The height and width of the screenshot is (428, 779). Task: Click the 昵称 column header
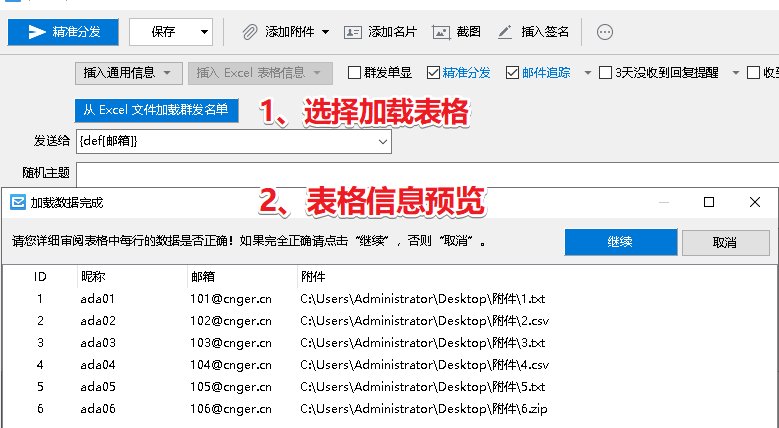[x=133, y=277]
